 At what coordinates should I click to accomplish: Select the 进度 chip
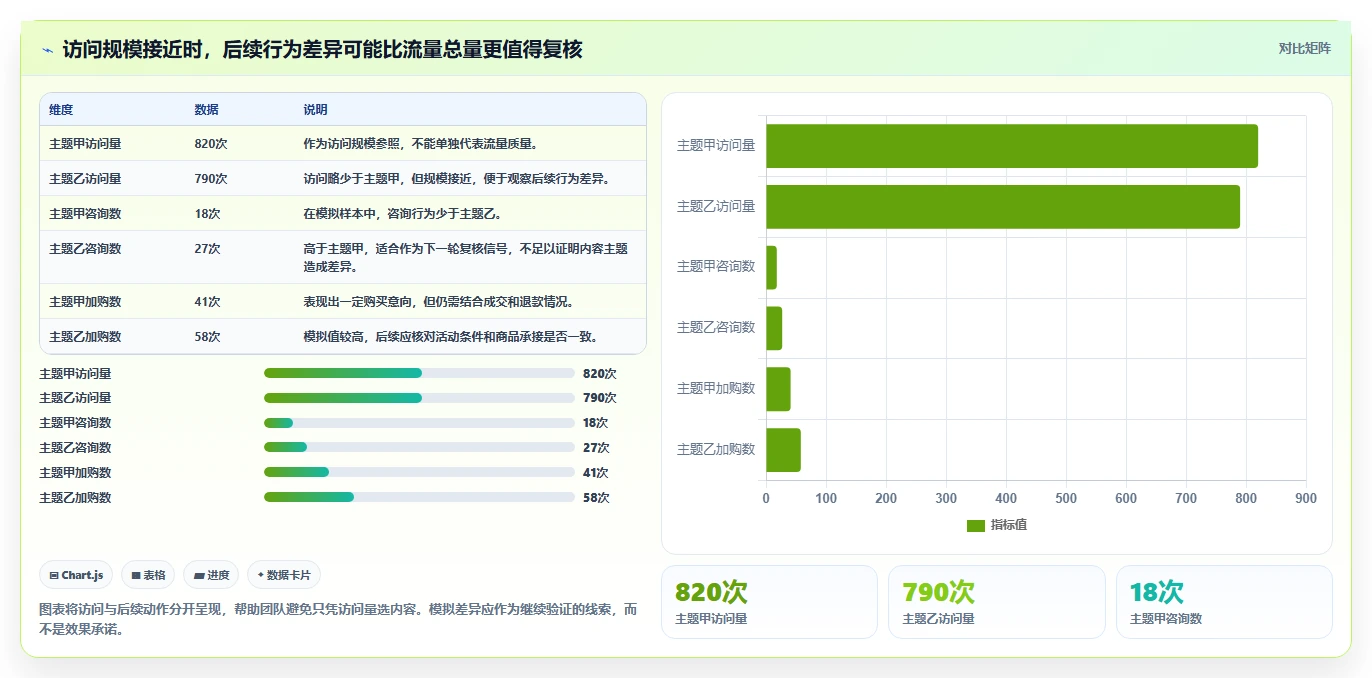pyautogui.click(x=211, y=575)
